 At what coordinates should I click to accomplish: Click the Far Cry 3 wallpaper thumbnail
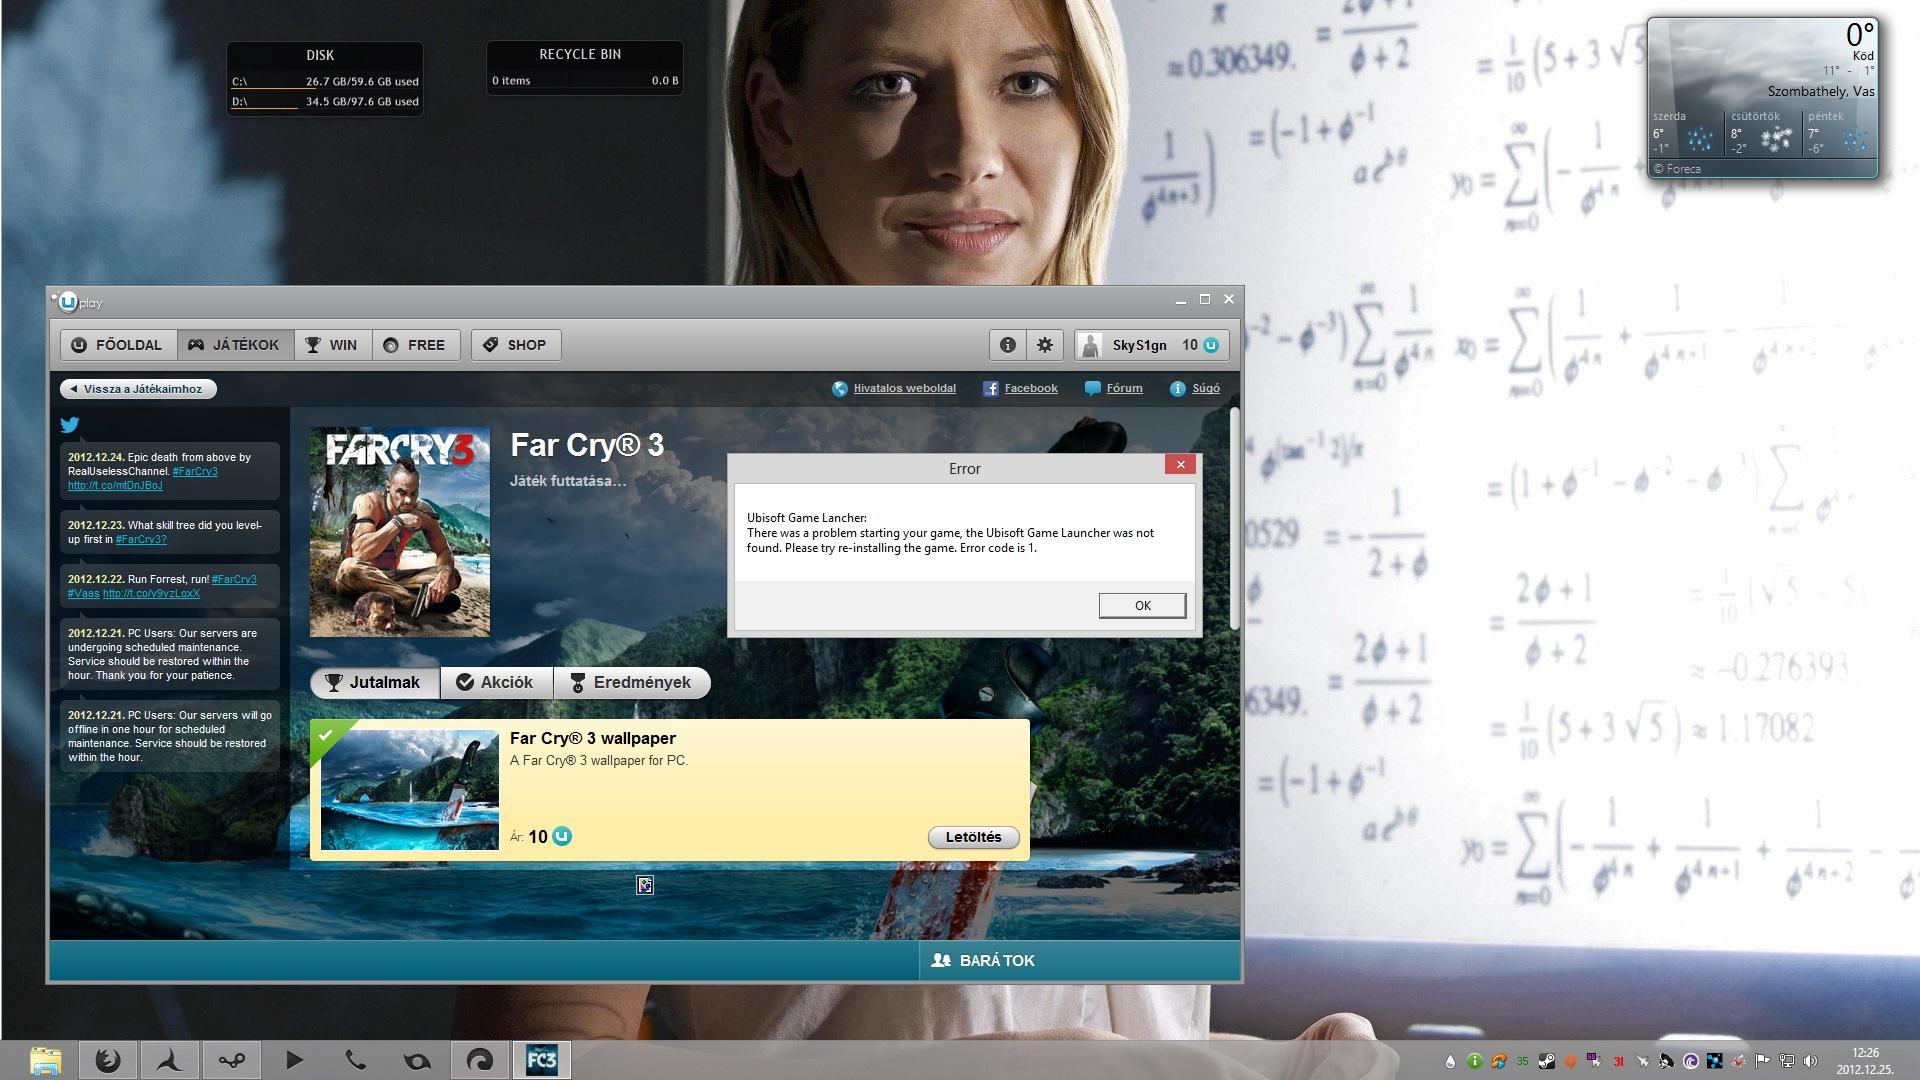pos(410,790)
